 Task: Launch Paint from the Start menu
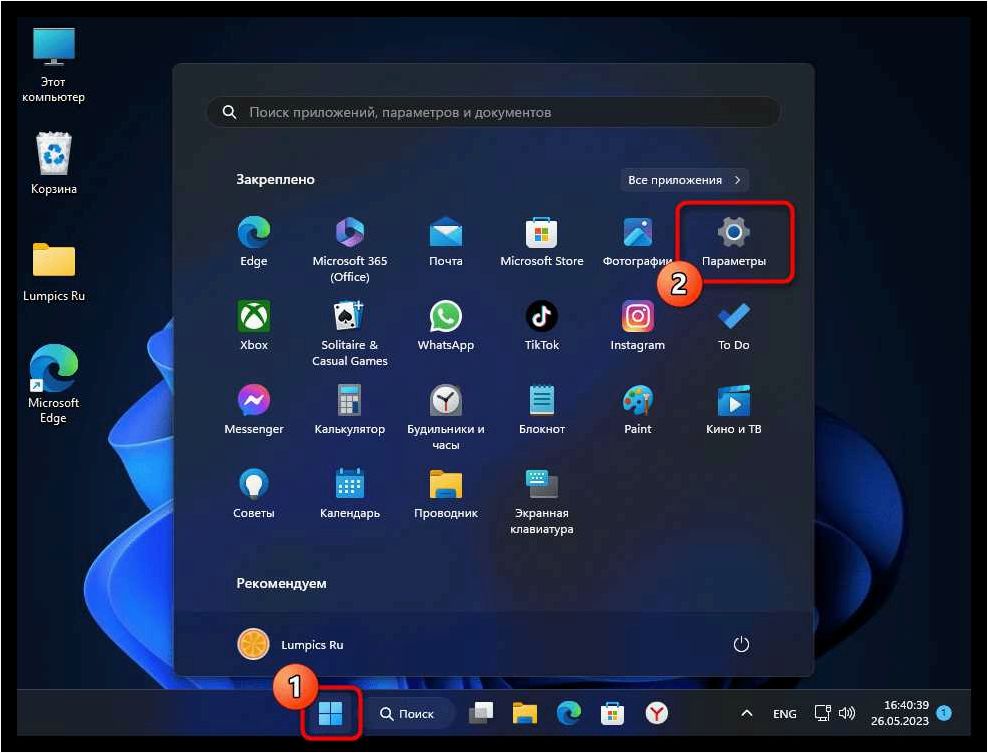click(637, 410)
